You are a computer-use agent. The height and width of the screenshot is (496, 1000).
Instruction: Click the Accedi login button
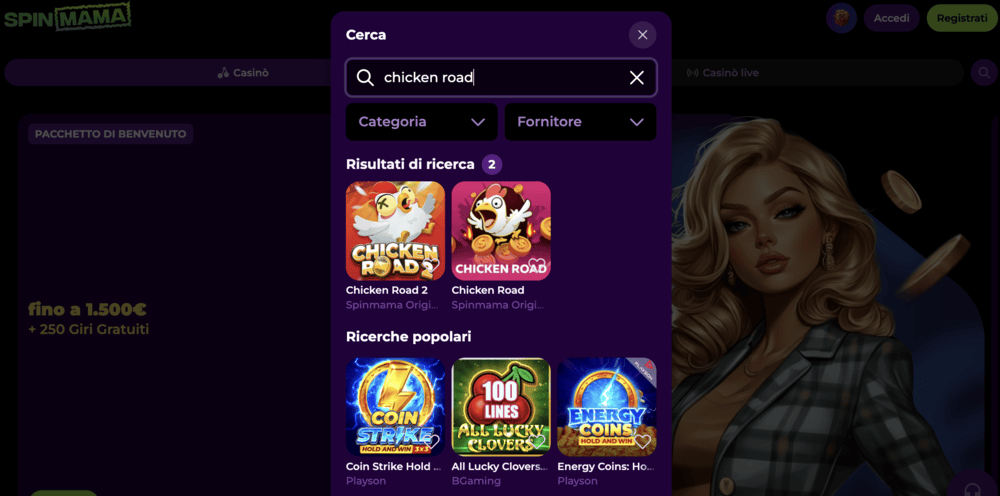click(x=891, y=18)
